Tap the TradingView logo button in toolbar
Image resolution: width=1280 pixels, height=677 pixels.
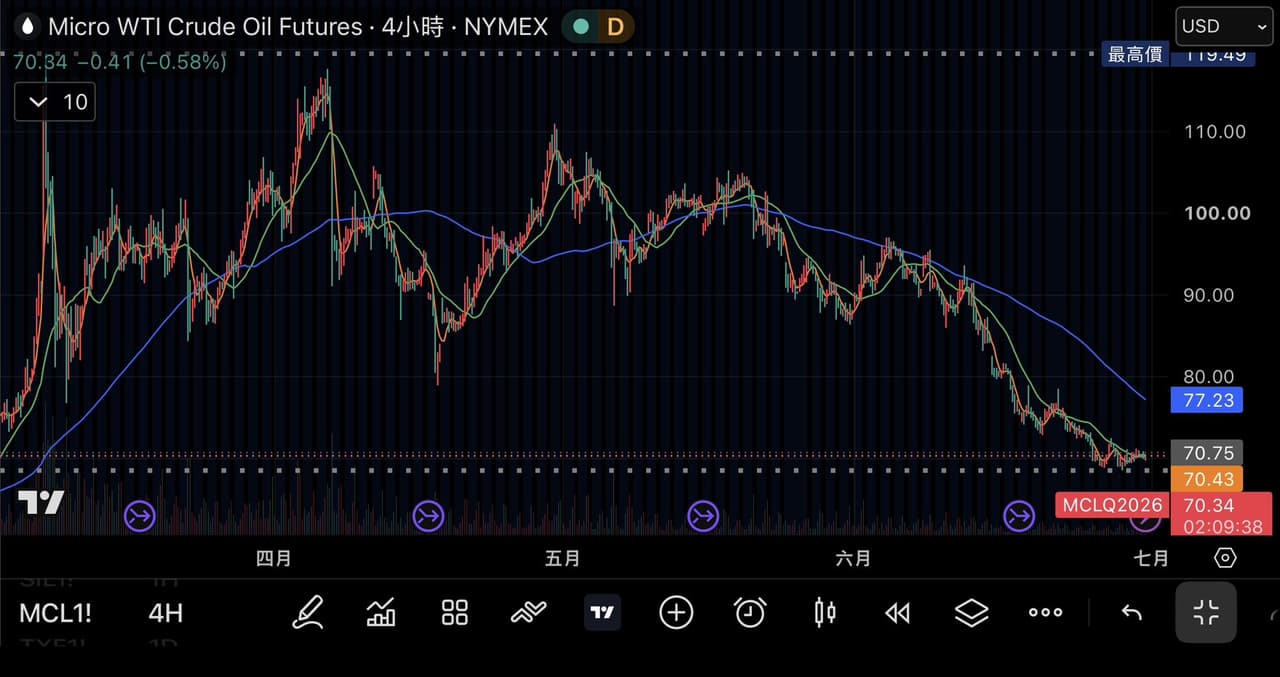coord(602,612)
